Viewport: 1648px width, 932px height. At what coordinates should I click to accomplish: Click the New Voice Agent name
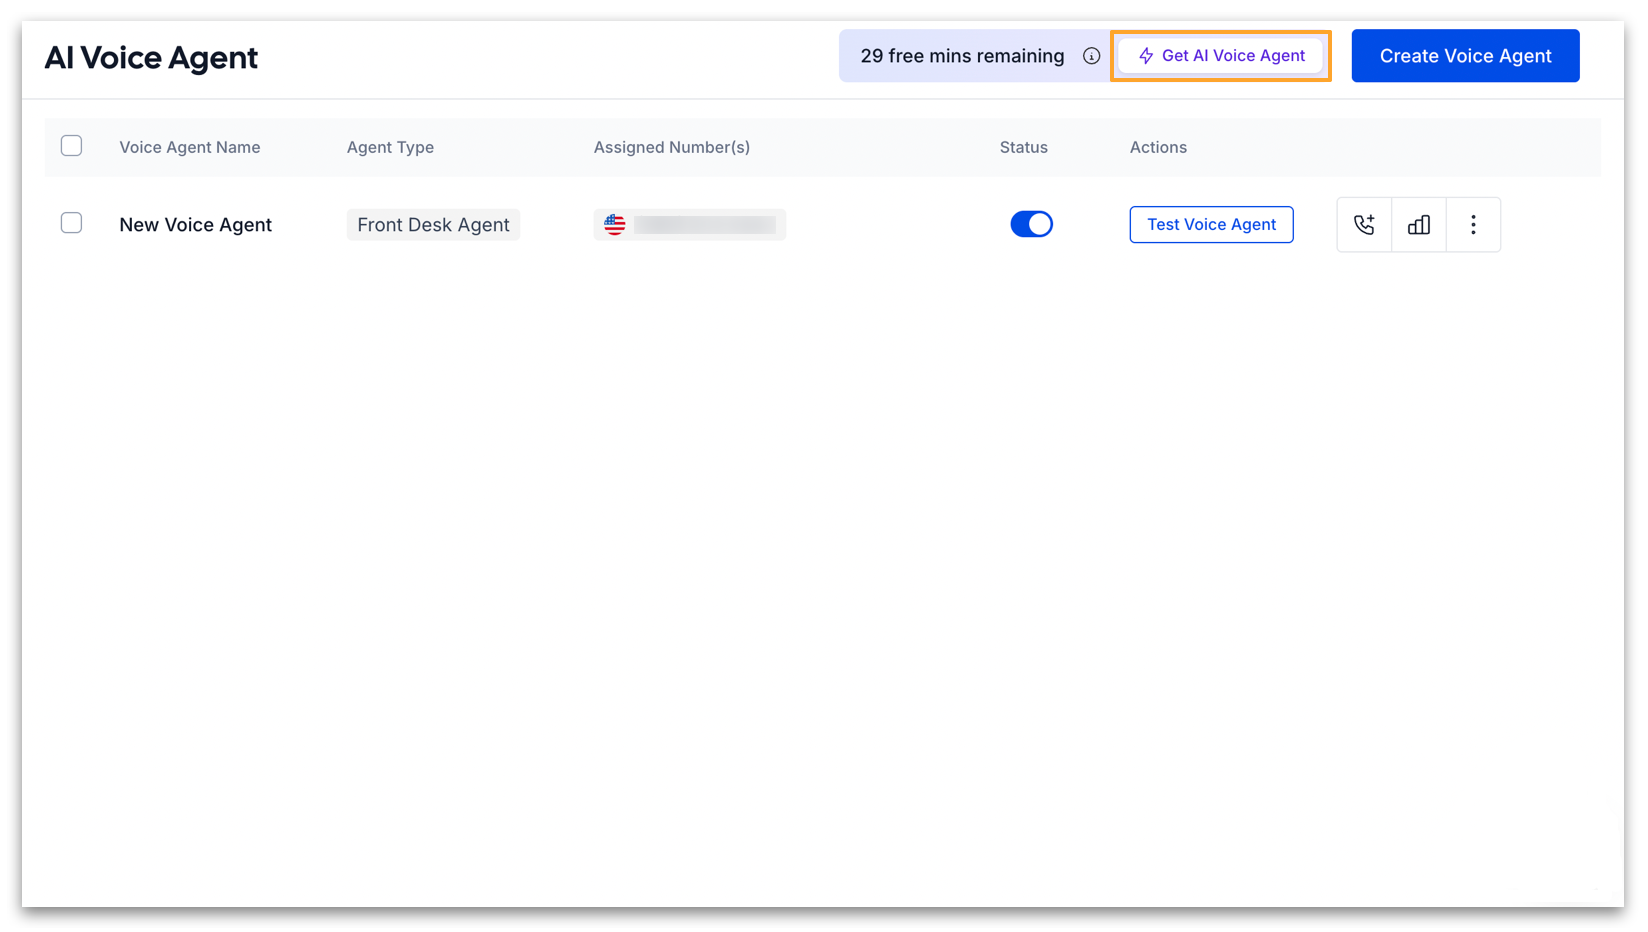pyautogui.click(x=195, y=225)
